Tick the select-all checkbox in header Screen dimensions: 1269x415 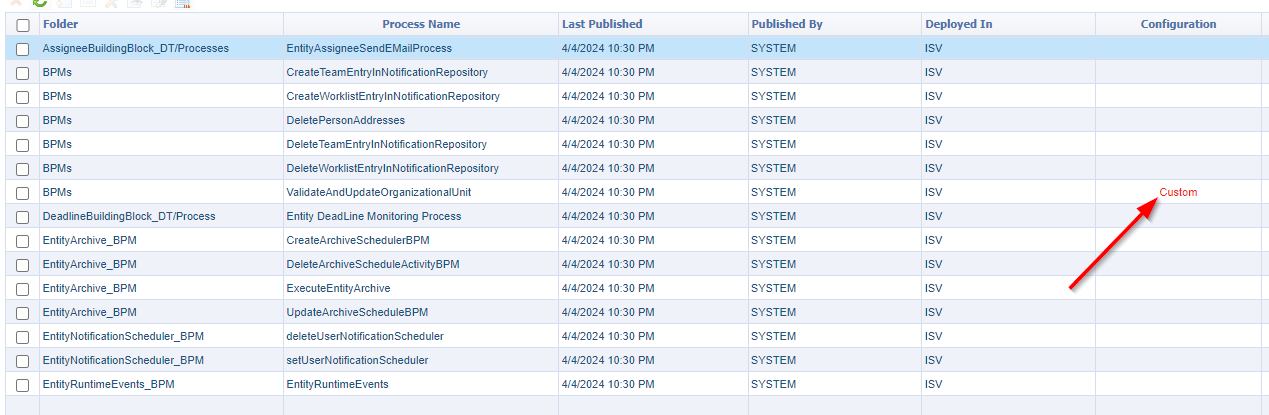coord(23,25)
